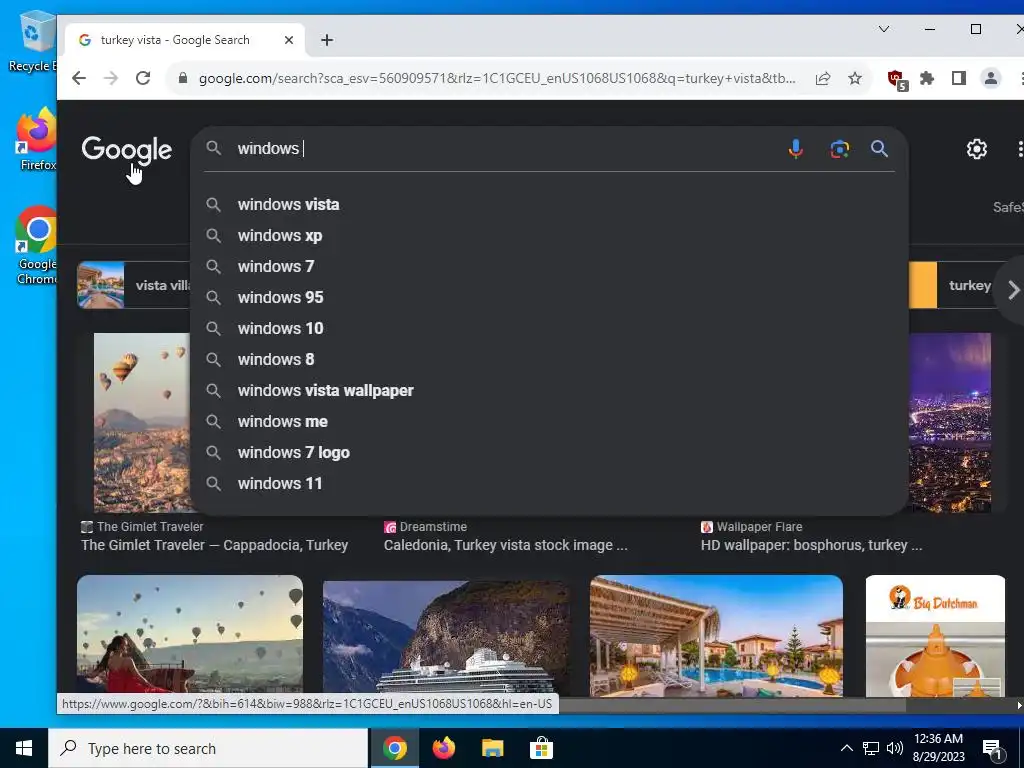Image resolution: width=1024 pixels, height=768 pixels.
Task: Open Caledonia Turkey vista stock image result
Action: click(505, 545)
